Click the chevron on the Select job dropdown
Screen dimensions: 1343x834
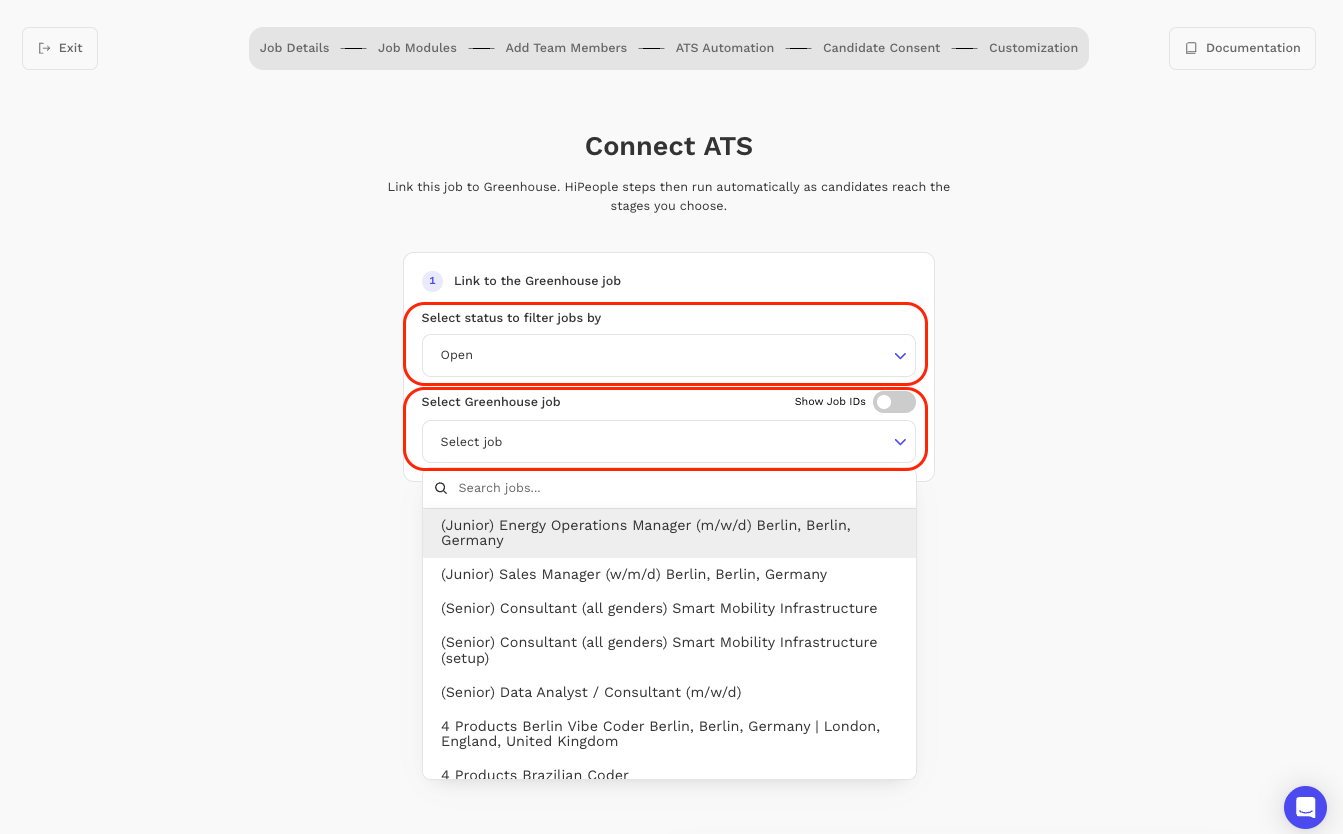click(899, 442)
